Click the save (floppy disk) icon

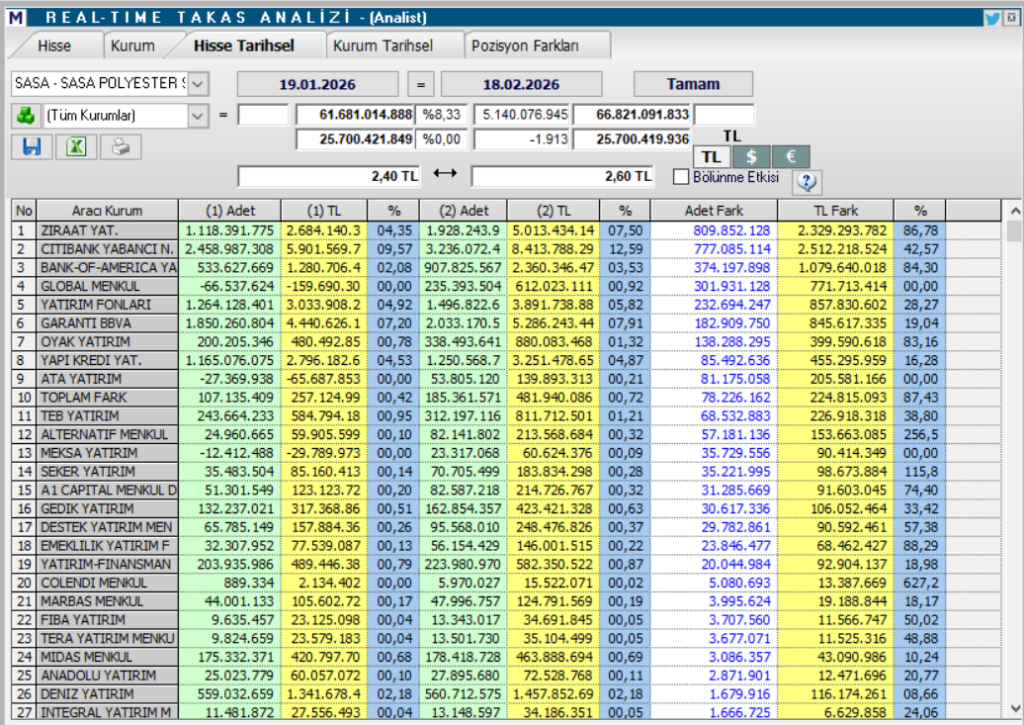click(x=31, y=147)
